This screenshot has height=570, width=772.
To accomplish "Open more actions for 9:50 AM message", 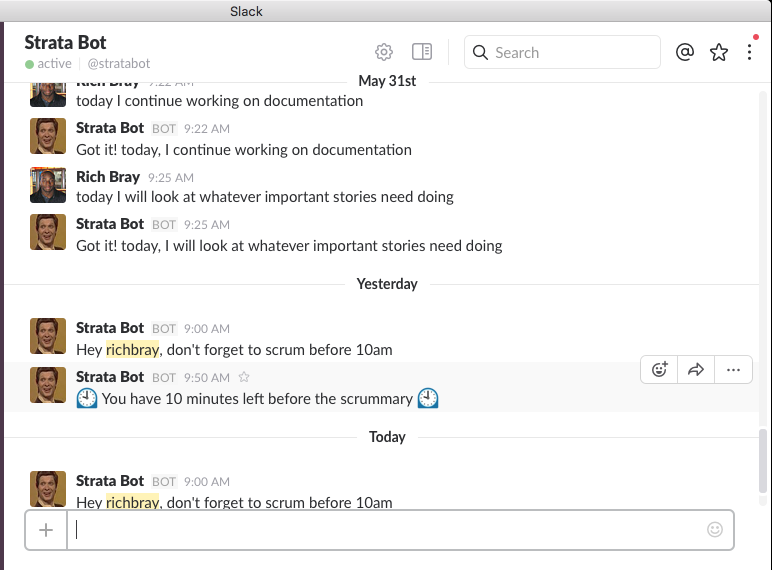I will pyautogui.click(x=733, y=370).
